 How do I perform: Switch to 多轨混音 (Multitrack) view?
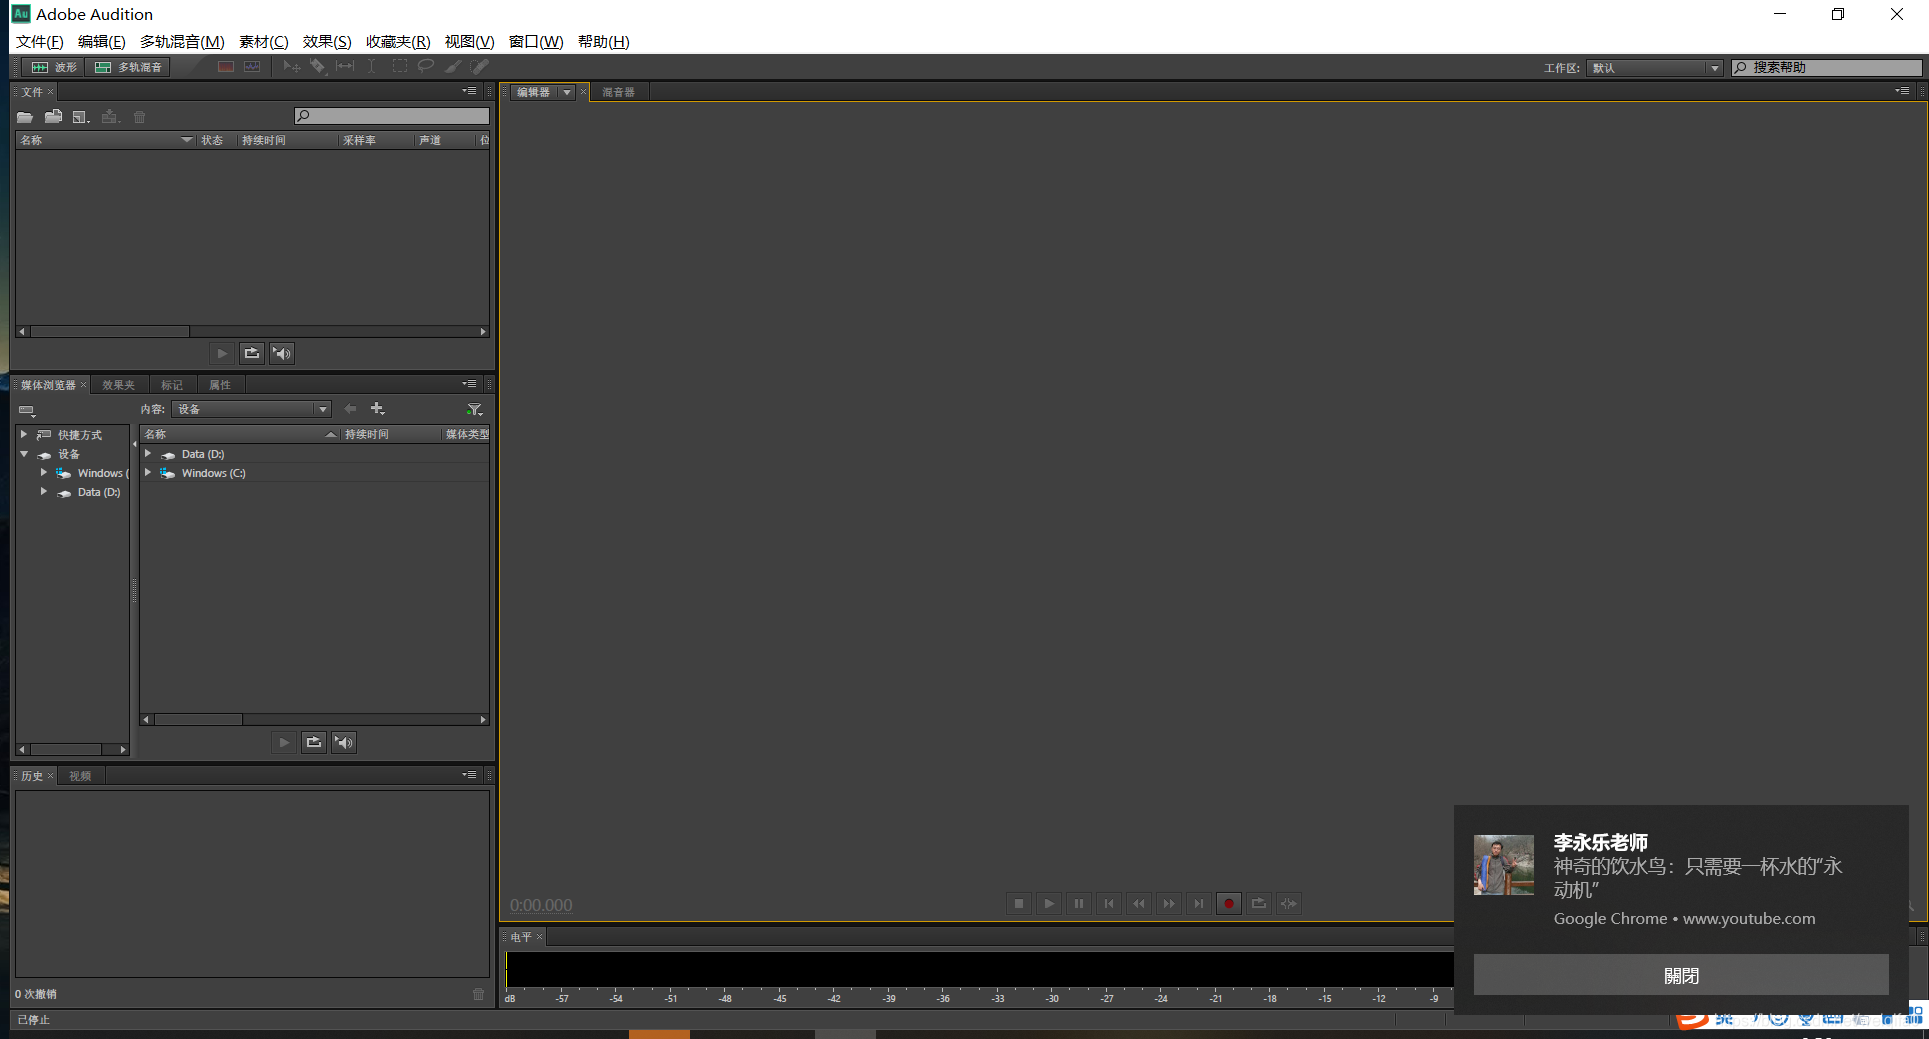pyautogui.click(x=128, y=67)
